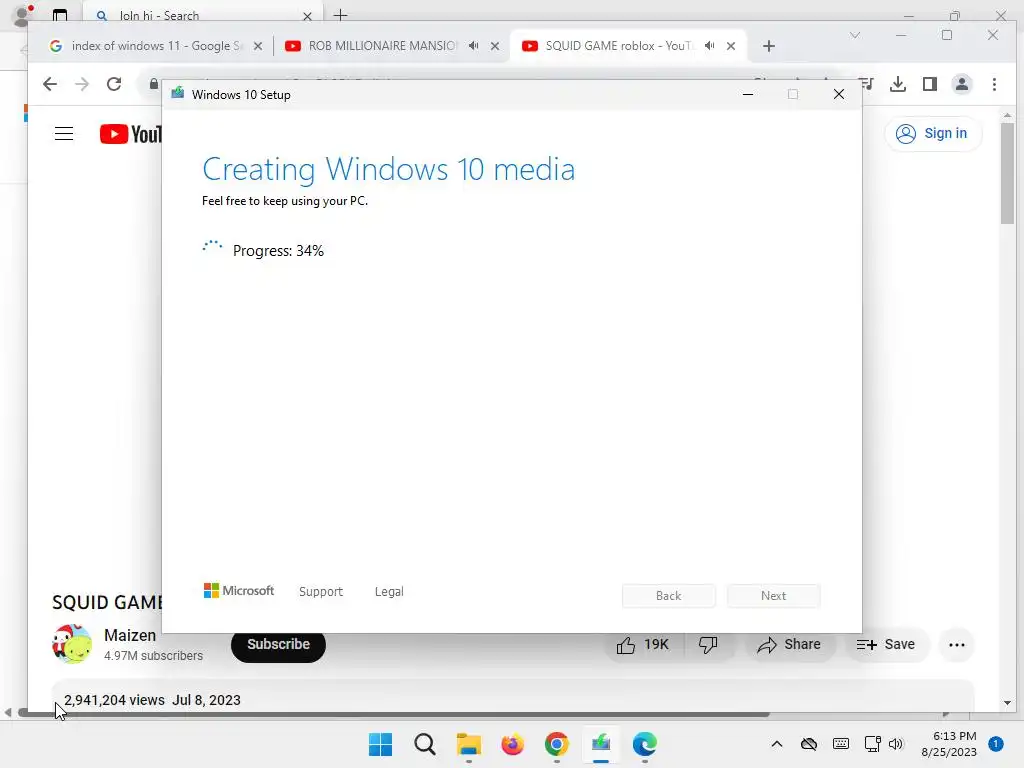Close the ROB MILLIONAIRE MANSION tab
Viewport: 1024px width, 768px height.
(x=495, y=46)
